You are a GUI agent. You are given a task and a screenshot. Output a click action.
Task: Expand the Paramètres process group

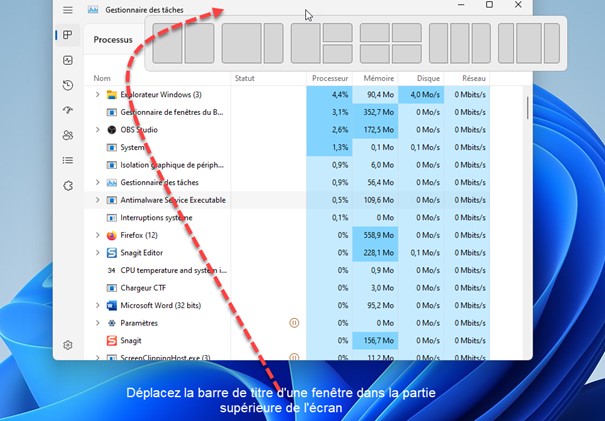(98, 323)
